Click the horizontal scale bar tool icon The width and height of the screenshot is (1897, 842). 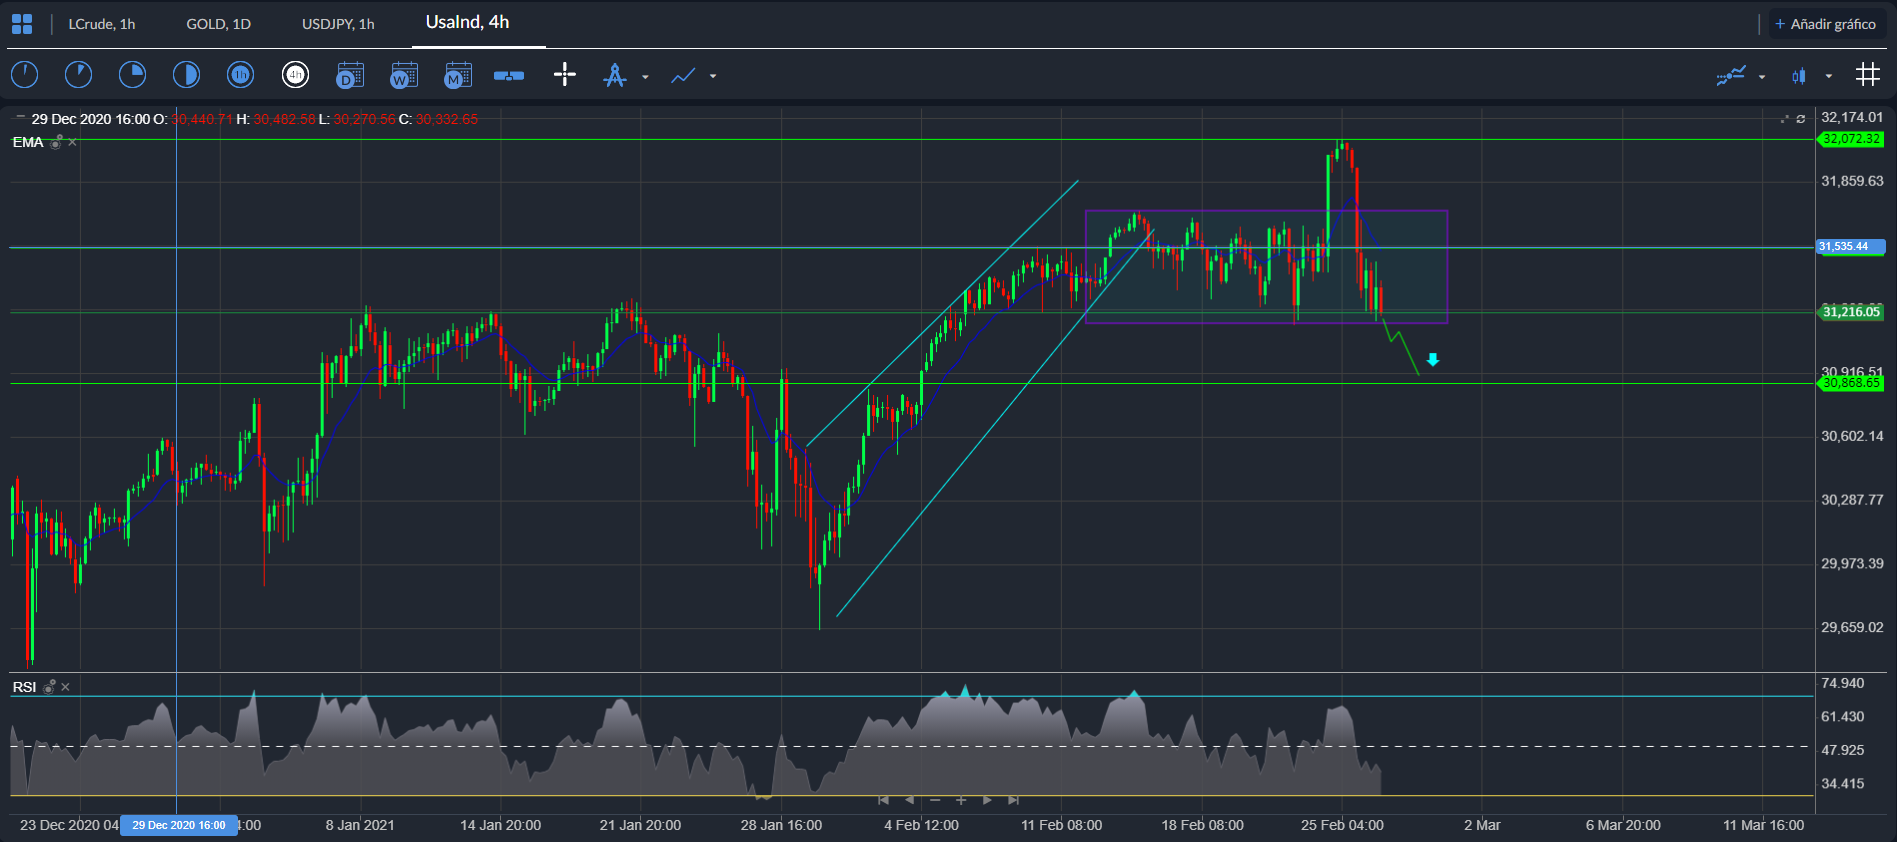(x=509, y=76)
